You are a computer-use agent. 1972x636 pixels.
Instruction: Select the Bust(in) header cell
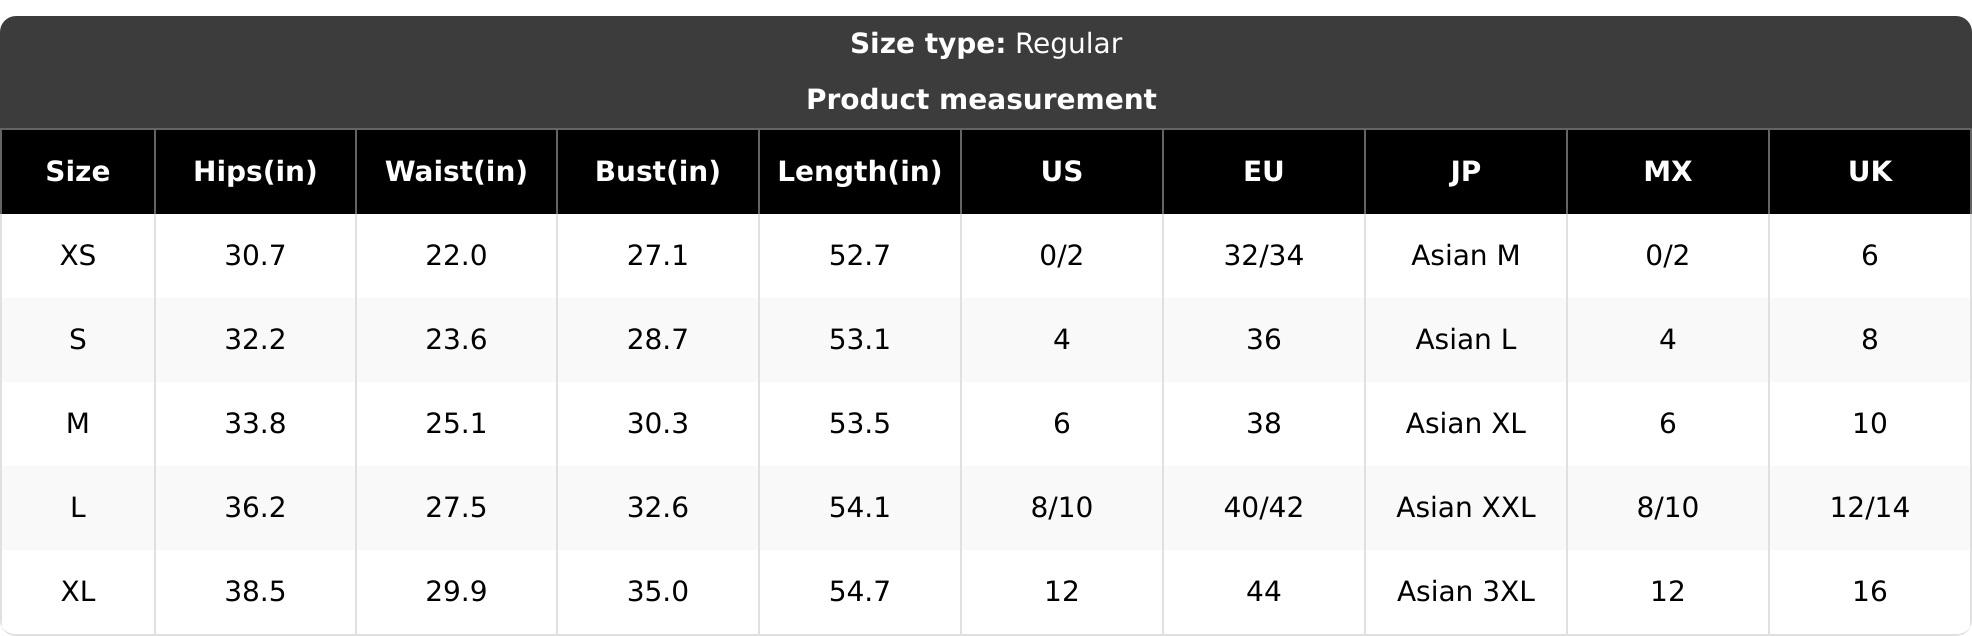click(658, 171)
